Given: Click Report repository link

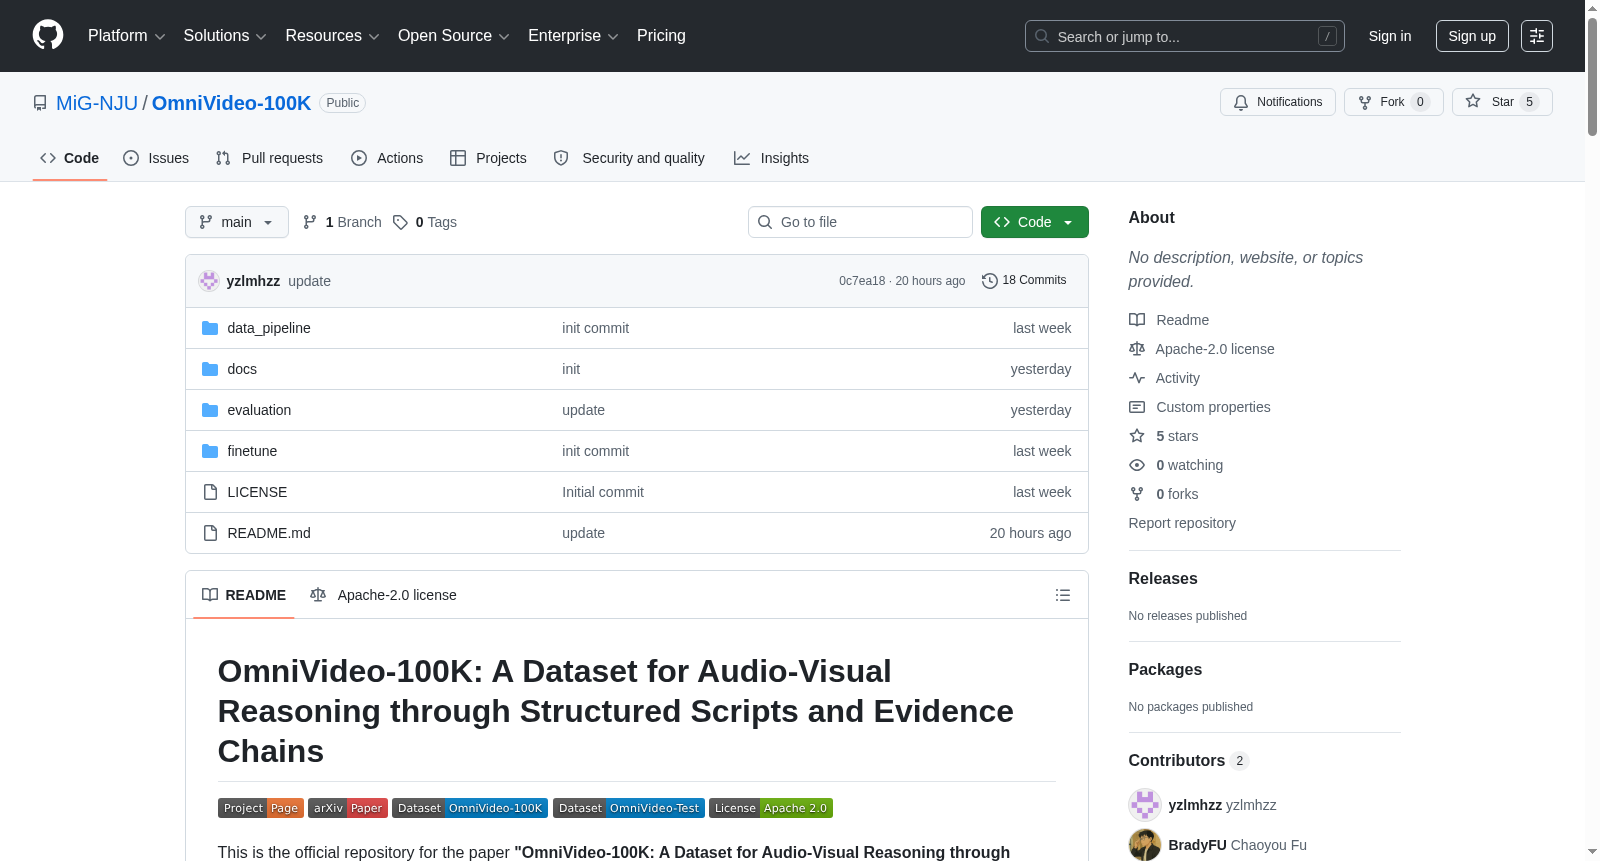Looking at the screenshot, I should [1182, 523].
